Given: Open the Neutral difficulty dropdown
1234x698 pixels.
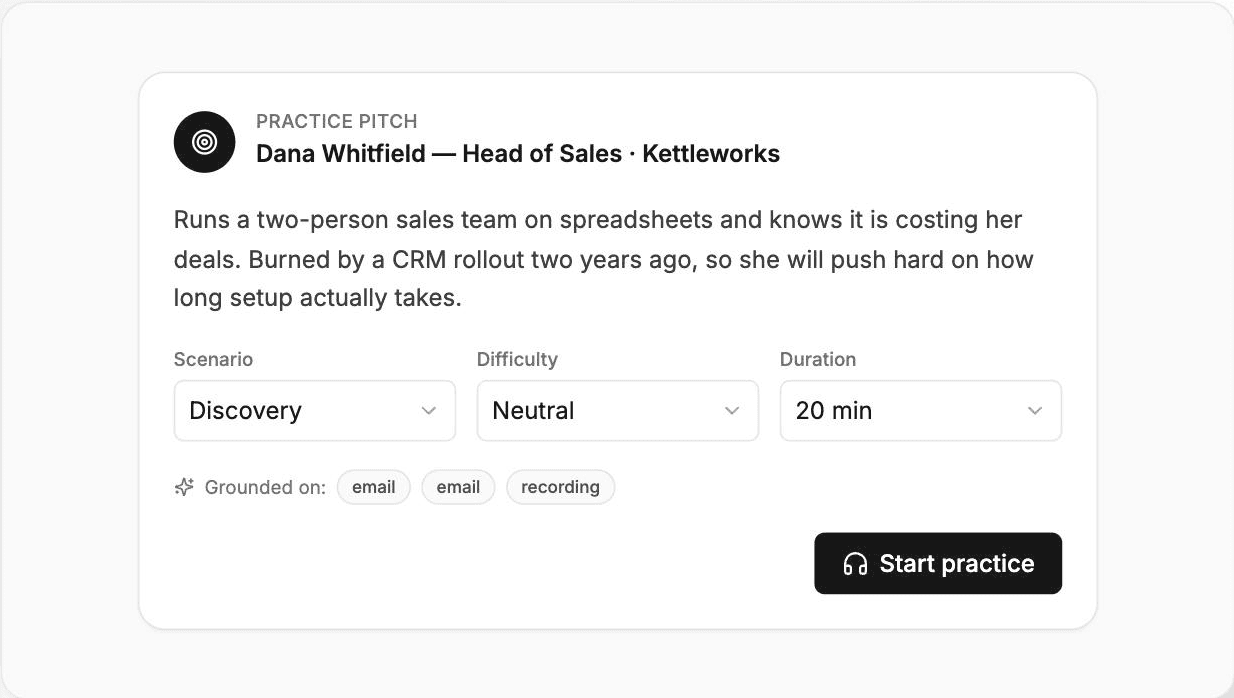Looking at the screenshot, I should (618, 410).
